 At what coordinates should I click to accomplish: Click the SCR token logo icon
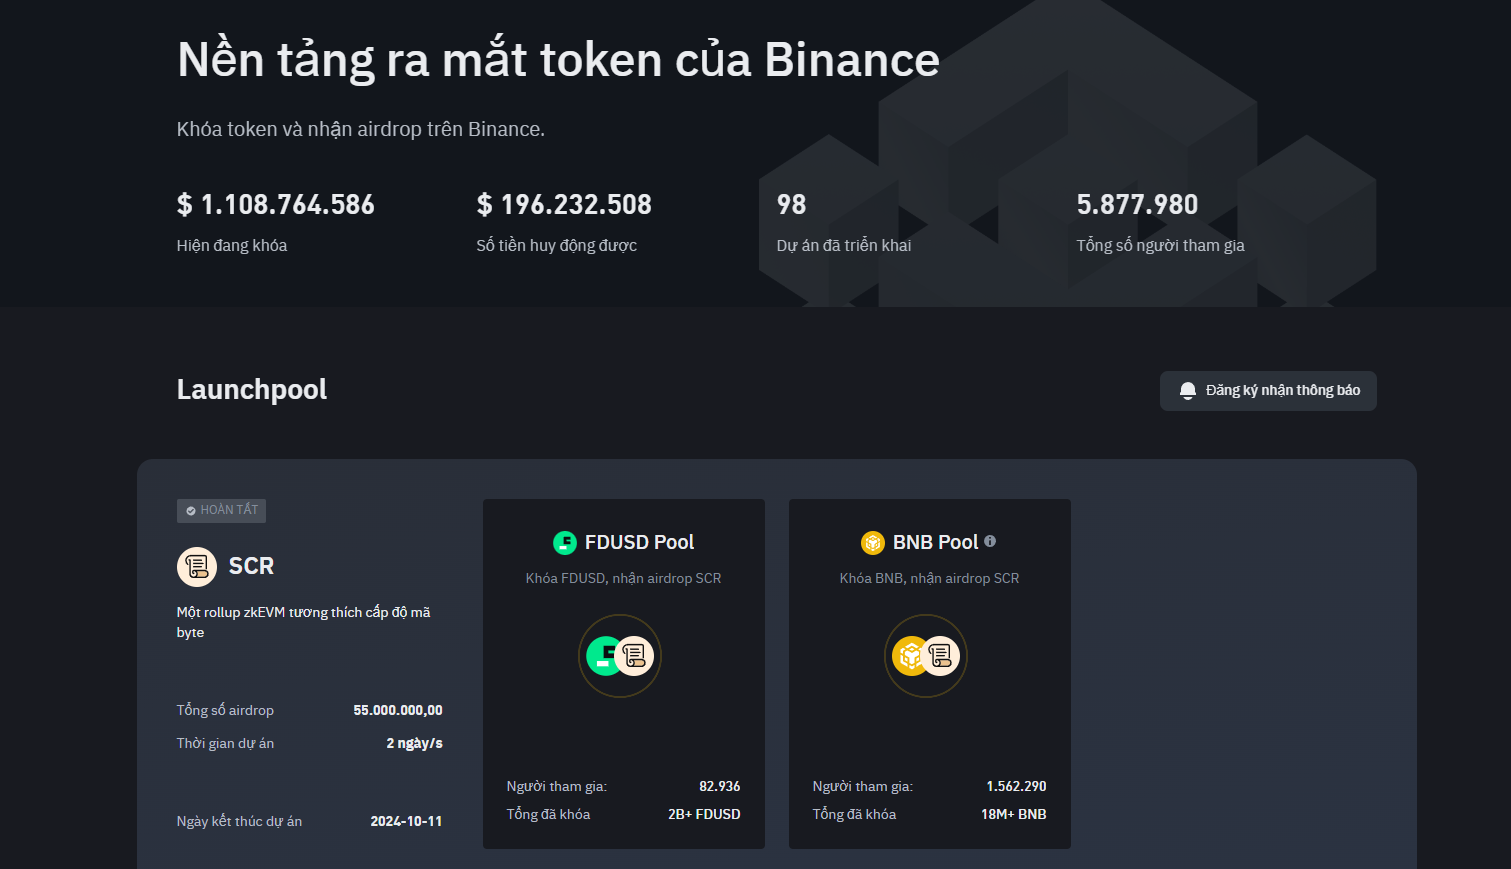(x=197, y=567)
